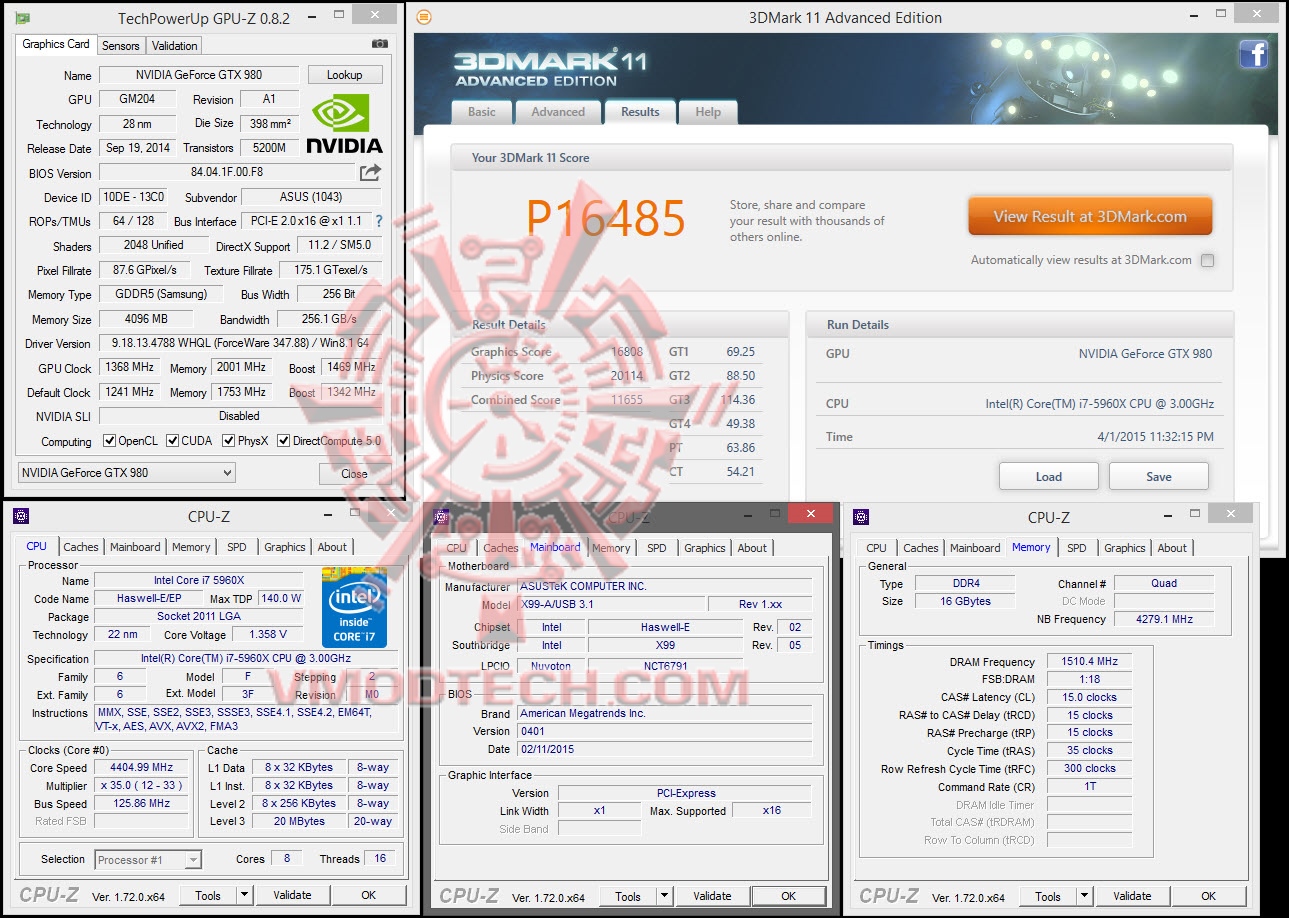Image resolution: width=1289 pixels, height=918 pixels.
Task: Click Tools button in CPU-Z CPU window
Action: click(208, 896)
